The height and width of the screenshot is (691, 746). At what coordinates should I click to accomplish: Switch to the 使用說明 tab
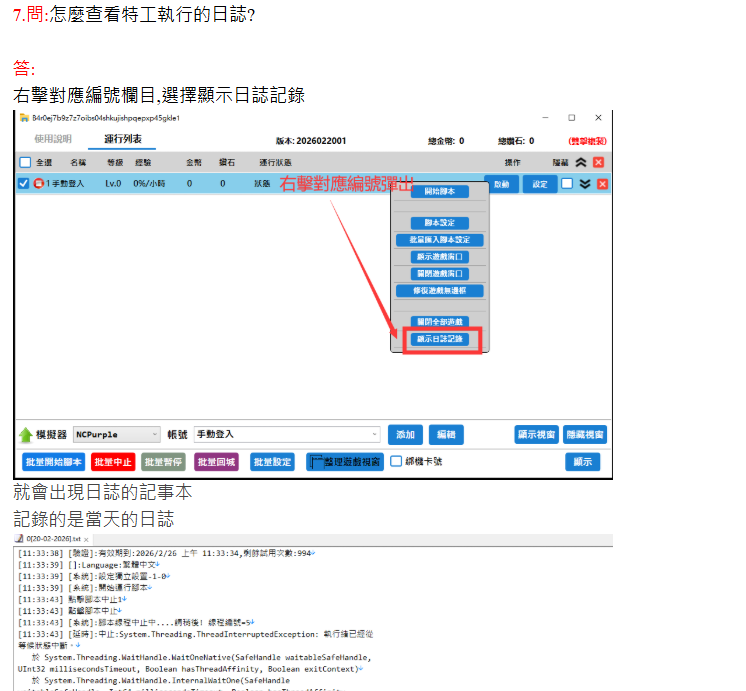[53, 139]
